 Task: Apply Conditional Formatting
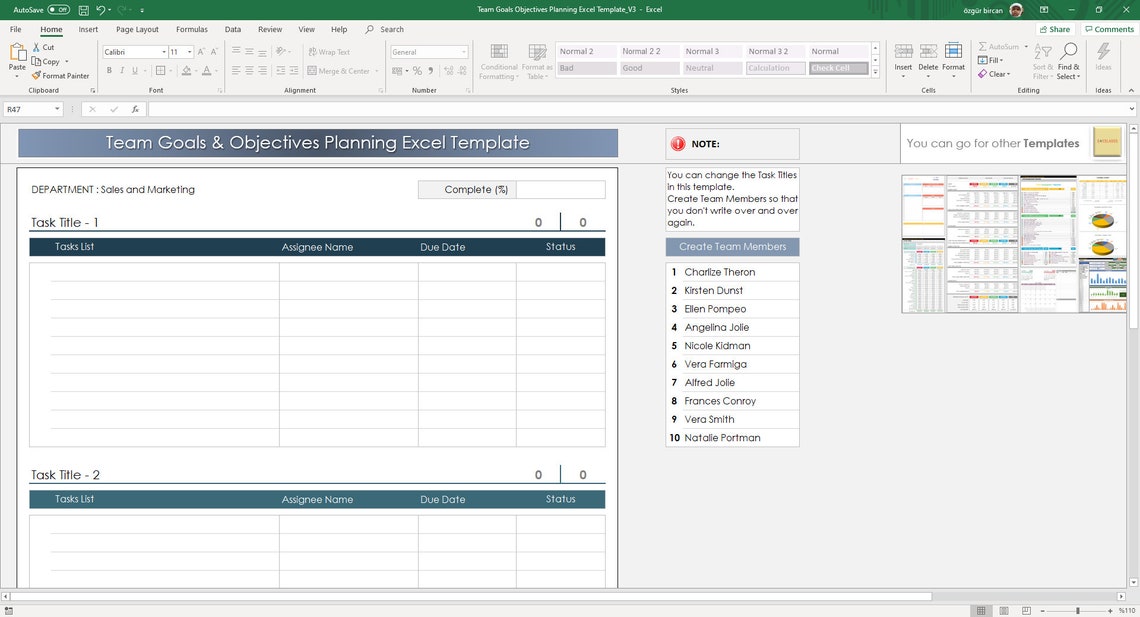point(498,60)
